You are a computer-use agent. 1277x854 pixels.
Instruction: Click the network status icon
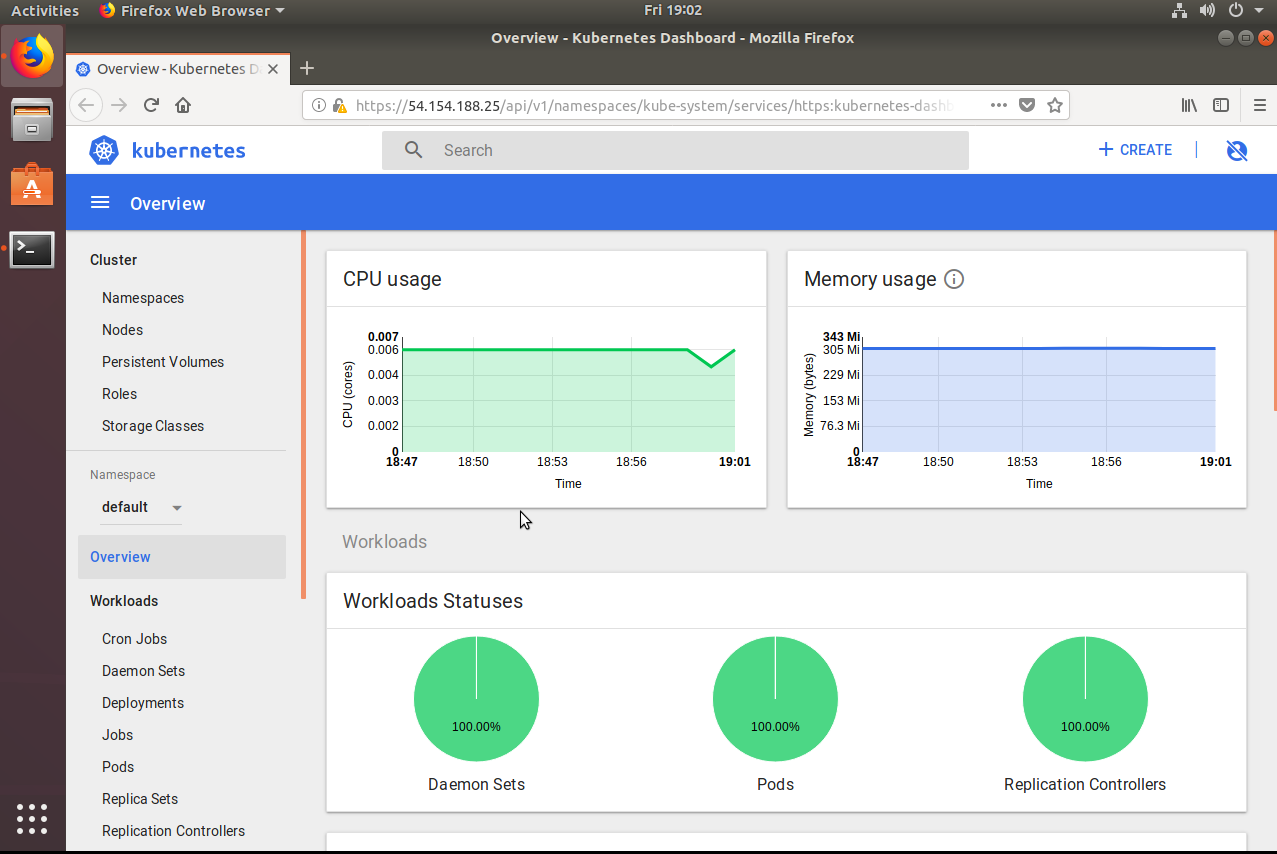point(1179,10)
